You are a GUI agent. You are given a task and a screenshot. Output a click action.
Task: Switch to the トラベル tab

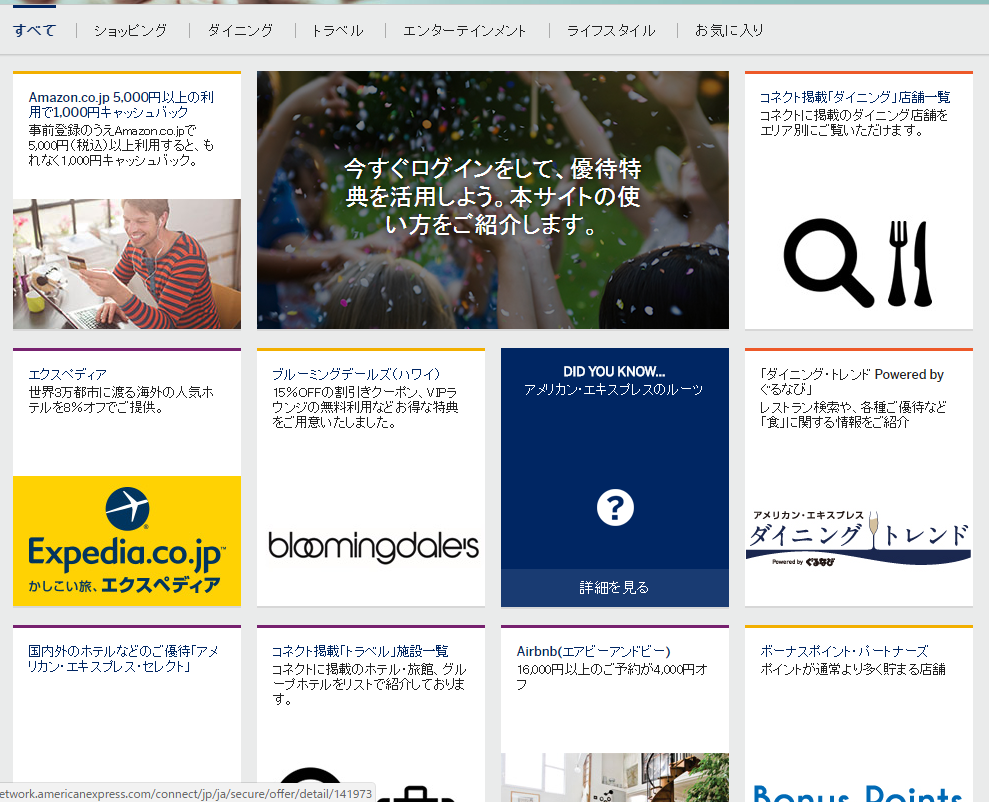[x=338, y=30]
